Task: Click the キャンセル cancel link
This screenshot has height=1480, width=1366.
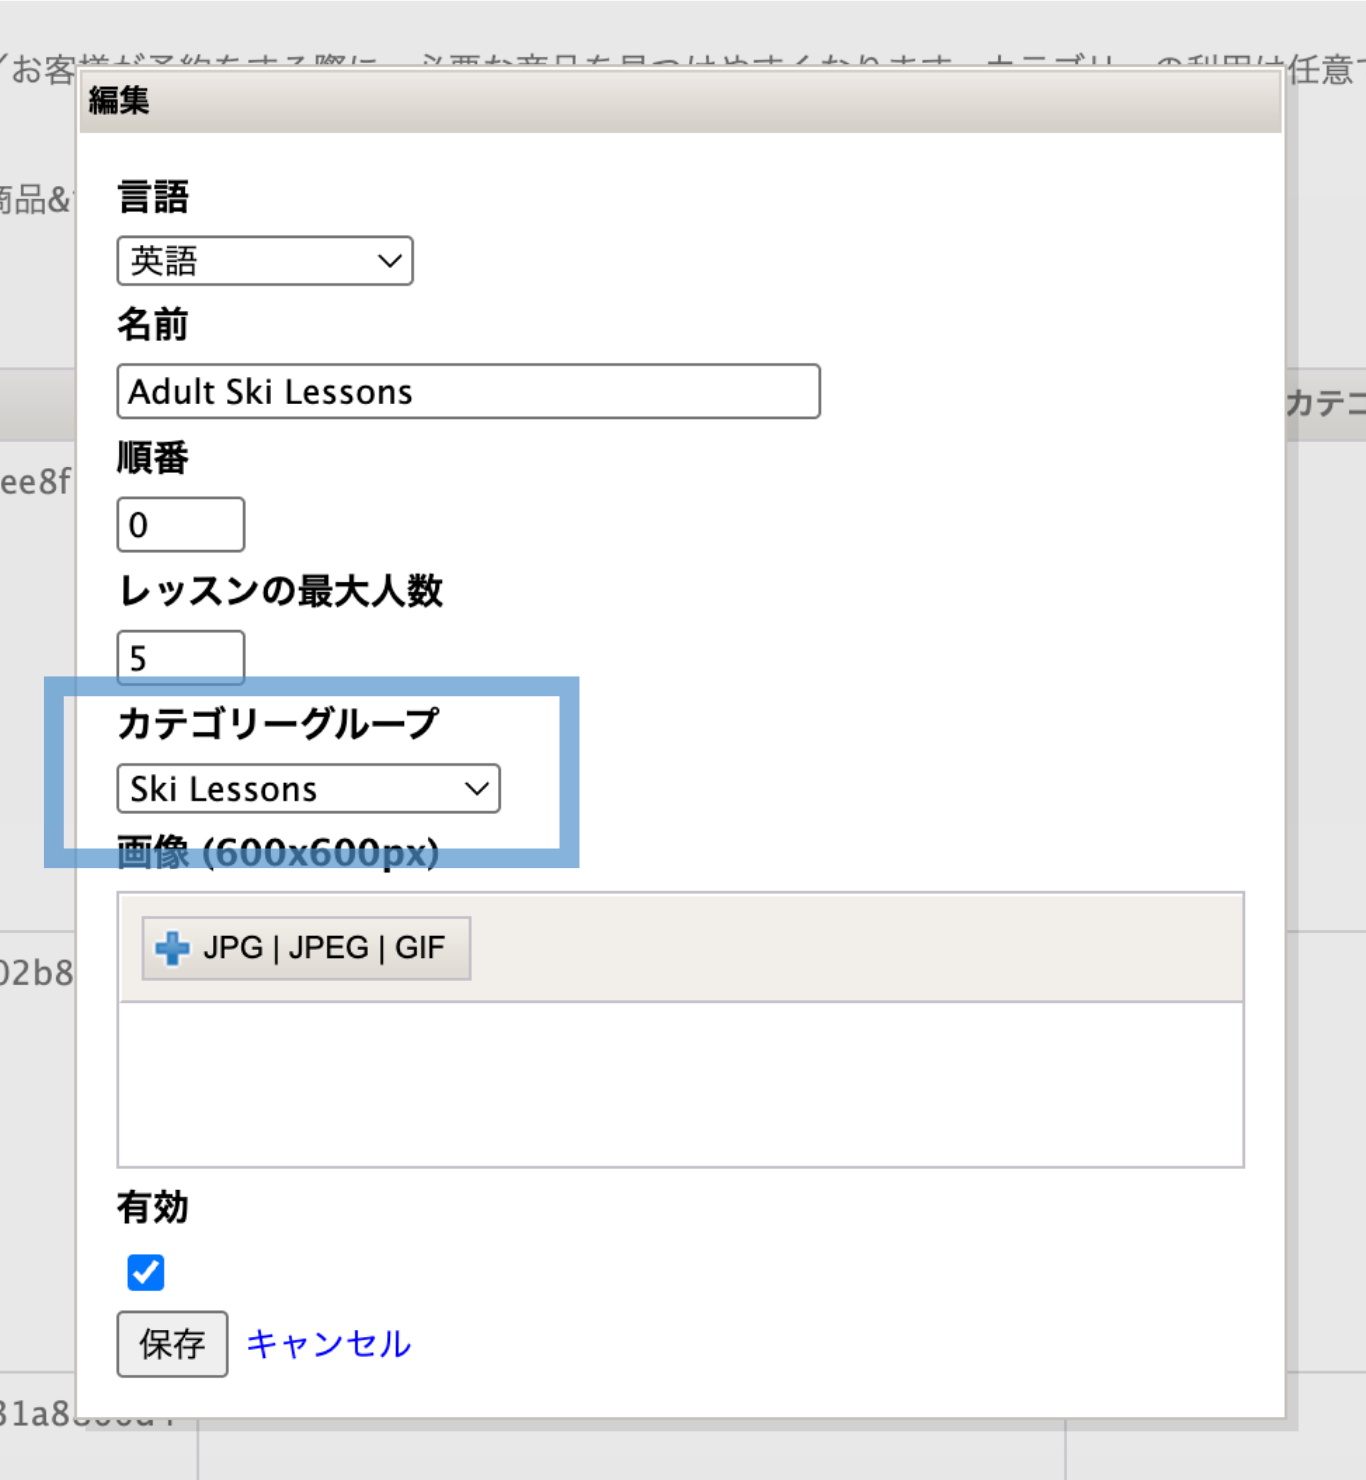Action: [x=328, y=1344]
